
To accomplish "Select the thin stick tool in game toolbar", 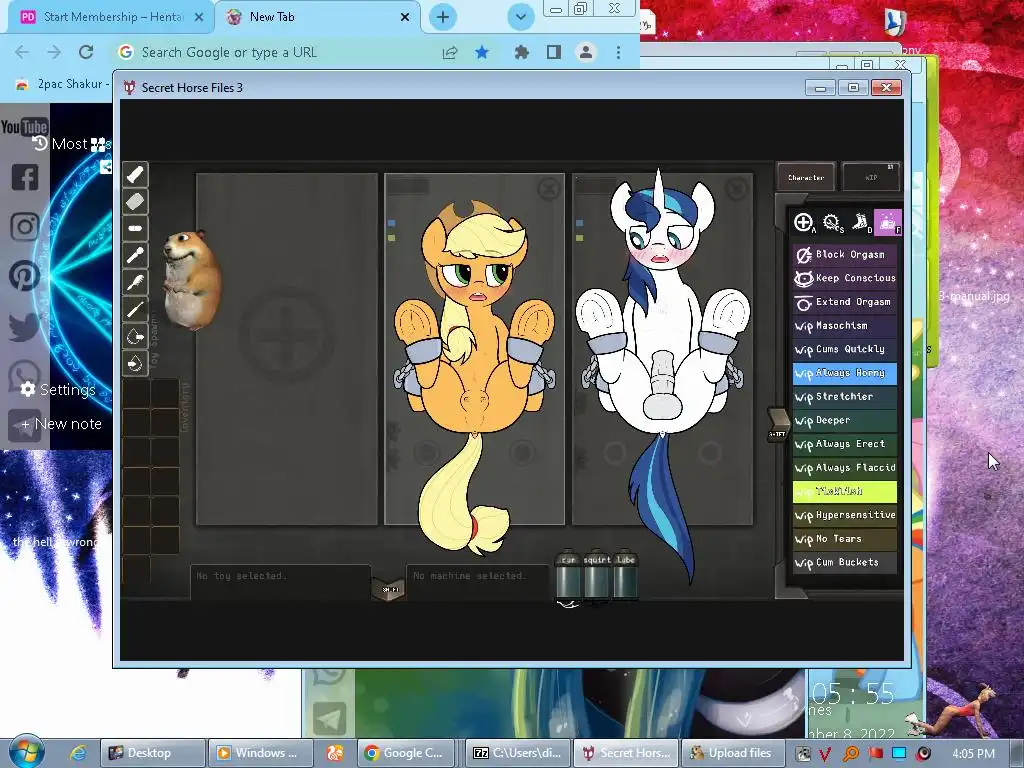I will (x=135, y=309).
